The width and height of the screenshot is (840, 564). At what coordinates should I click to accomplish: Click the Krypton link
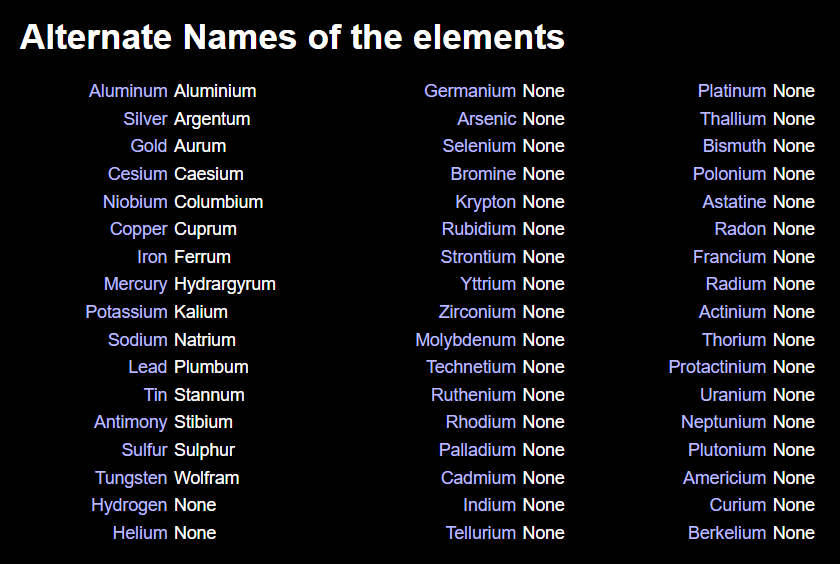(485, 202)
